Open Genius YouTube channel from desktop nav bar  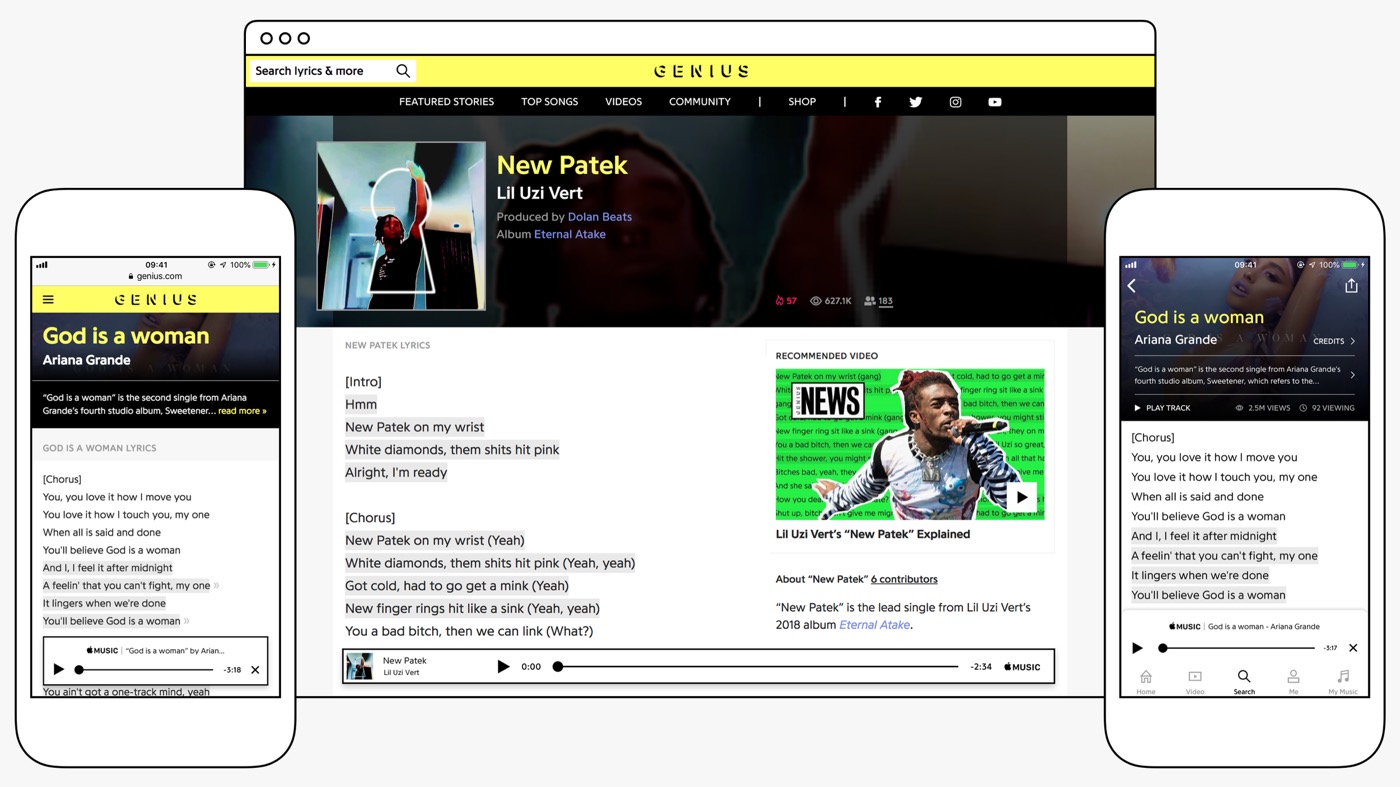click(x=995, y=102)
